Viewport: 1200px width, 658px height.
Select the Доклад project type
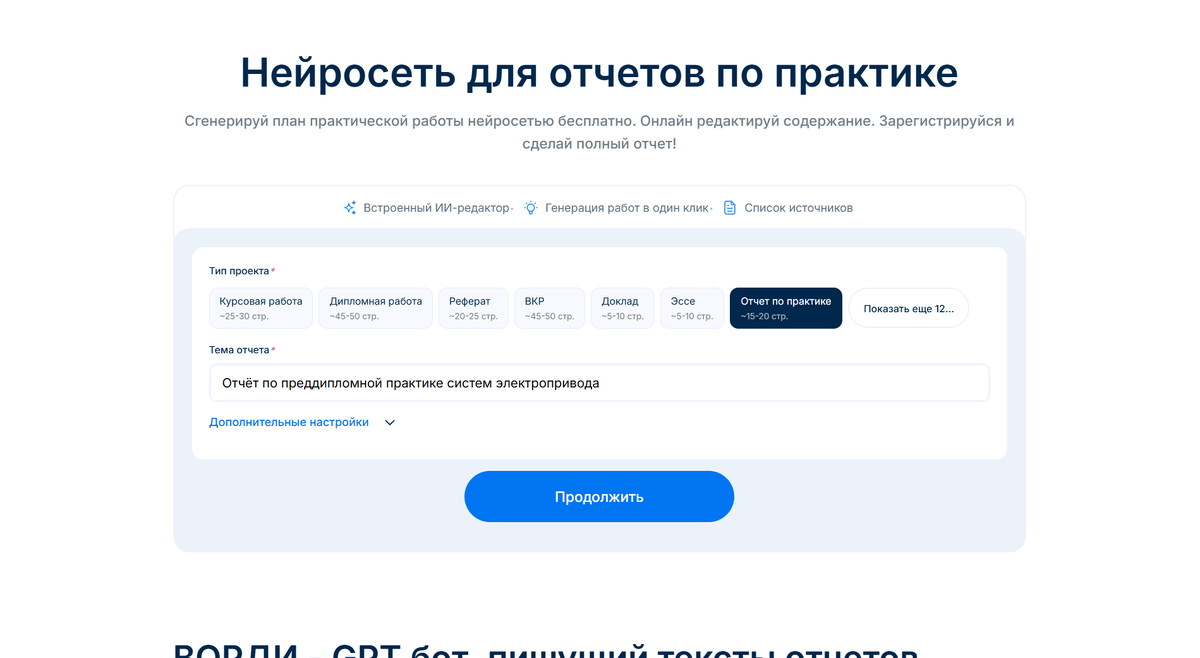click(622, 308)
